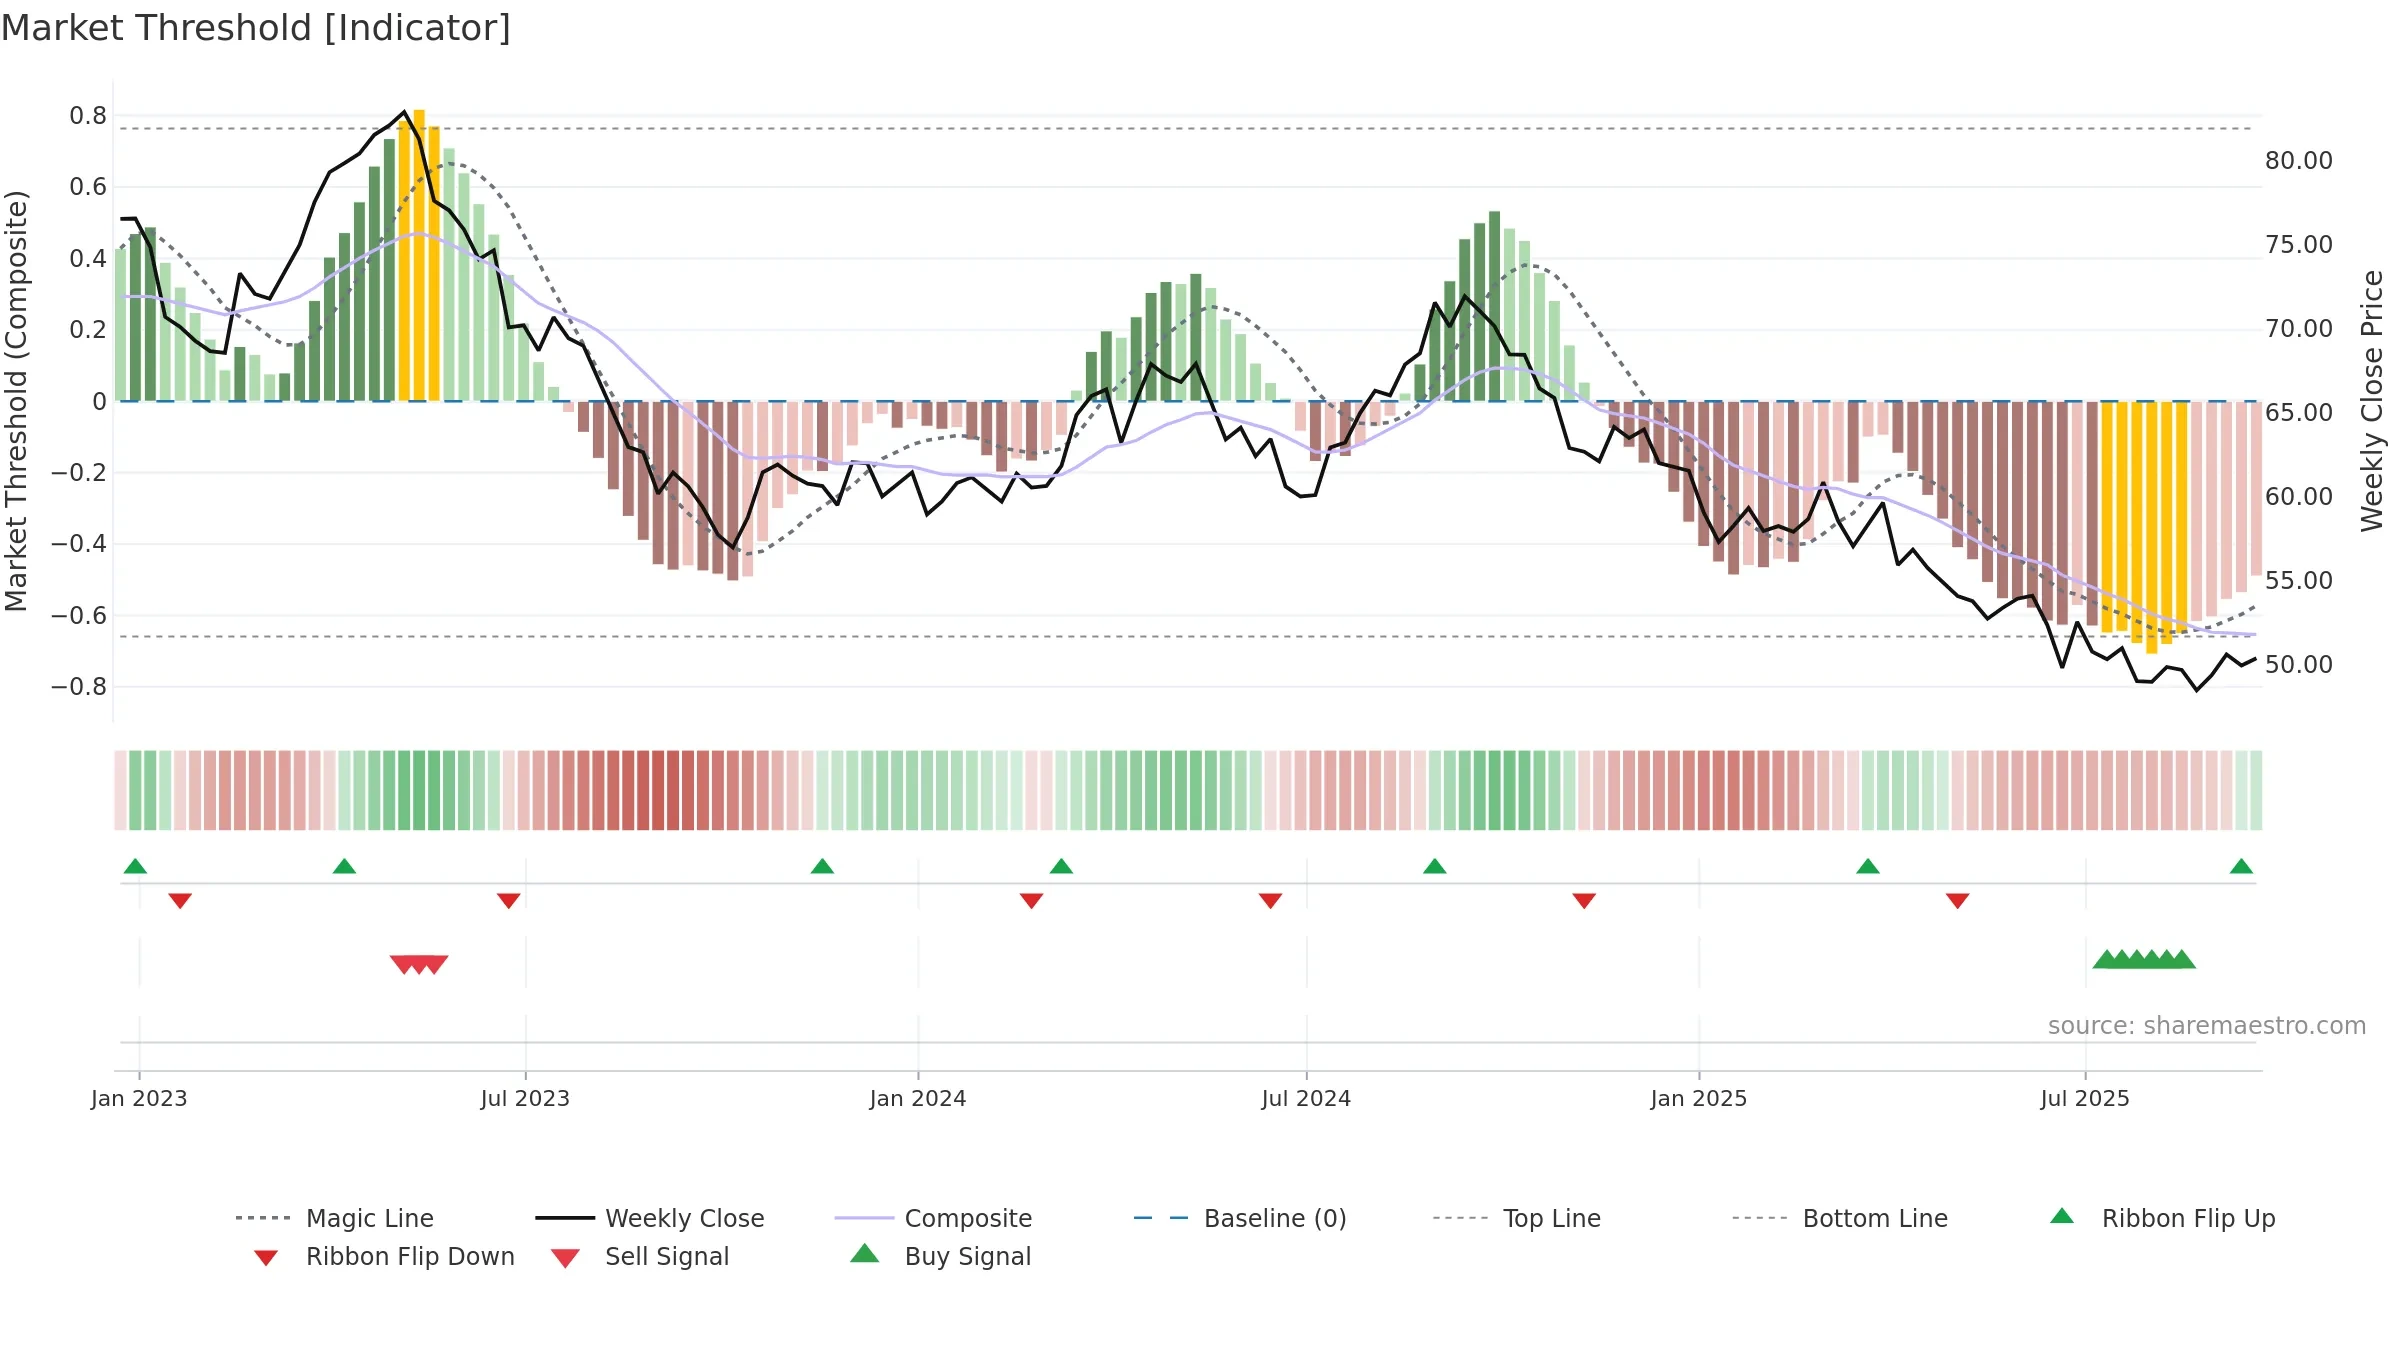The width and height of the screenshot is (2400, 1350).
Task: Click the 80.00 price axis label
Action: 2299,161
